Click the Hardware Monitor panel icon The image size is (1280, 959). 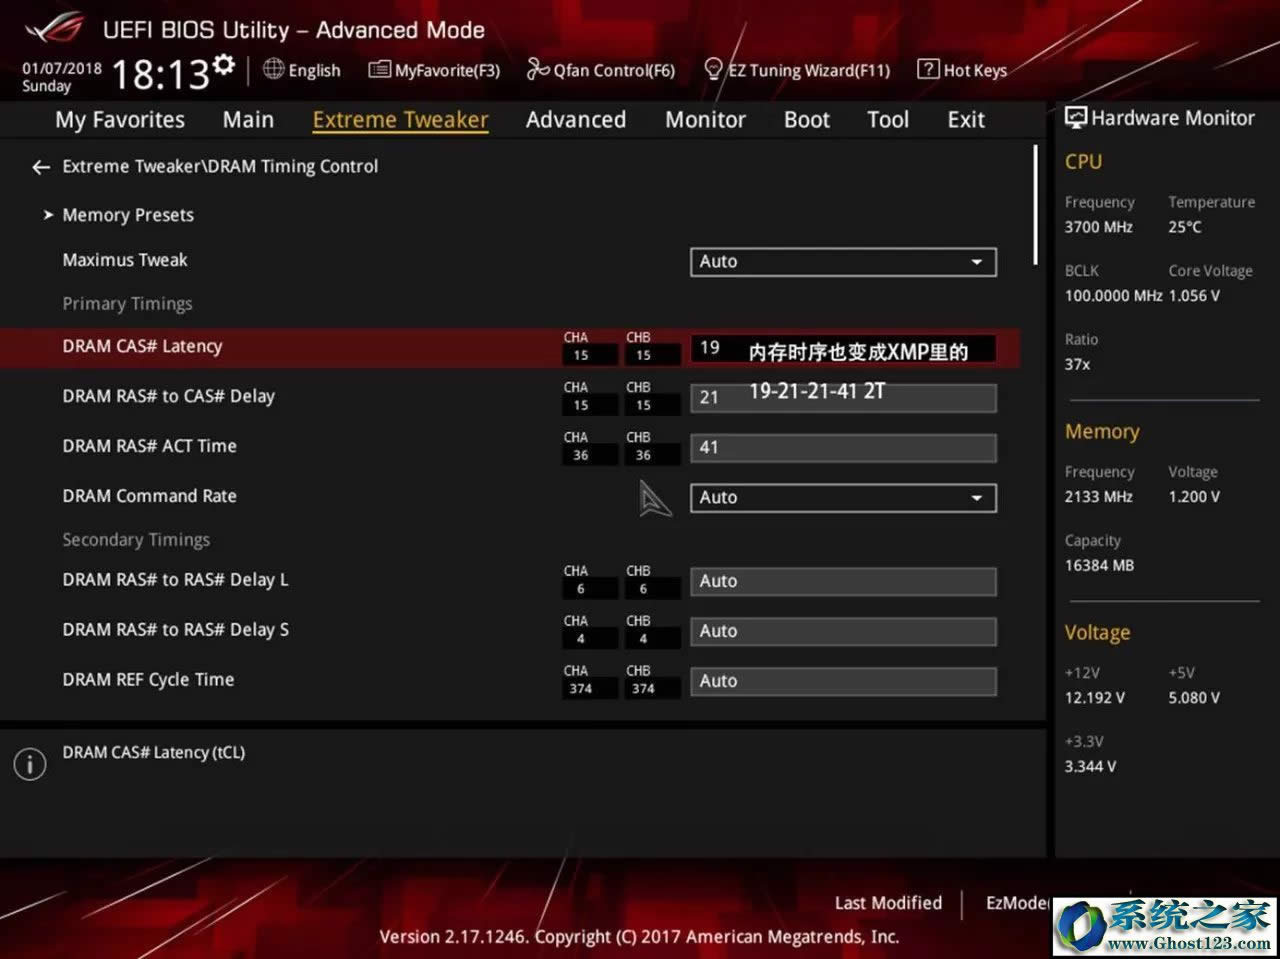[1074, 117]
